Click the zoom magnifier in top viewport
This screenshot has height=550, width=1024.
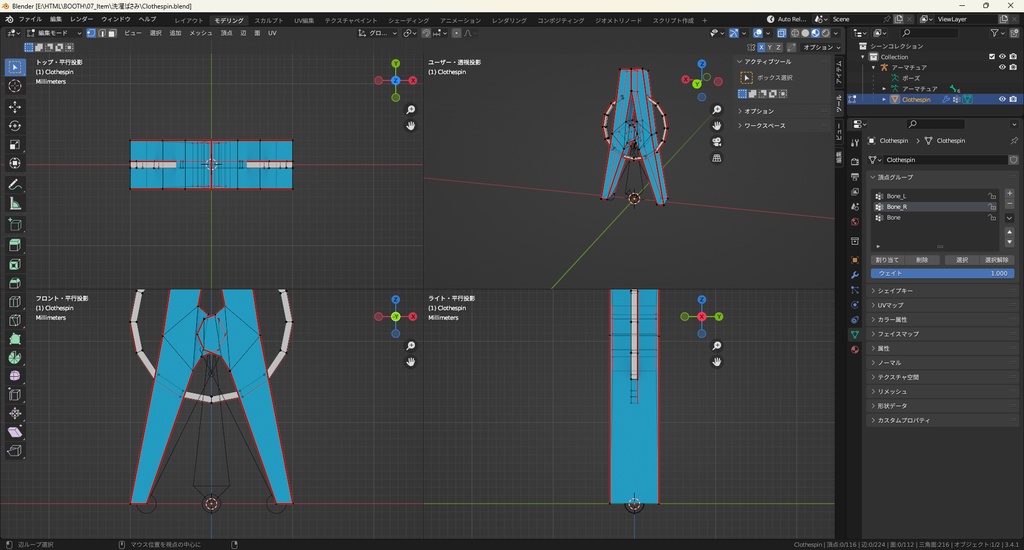point(411,110)
